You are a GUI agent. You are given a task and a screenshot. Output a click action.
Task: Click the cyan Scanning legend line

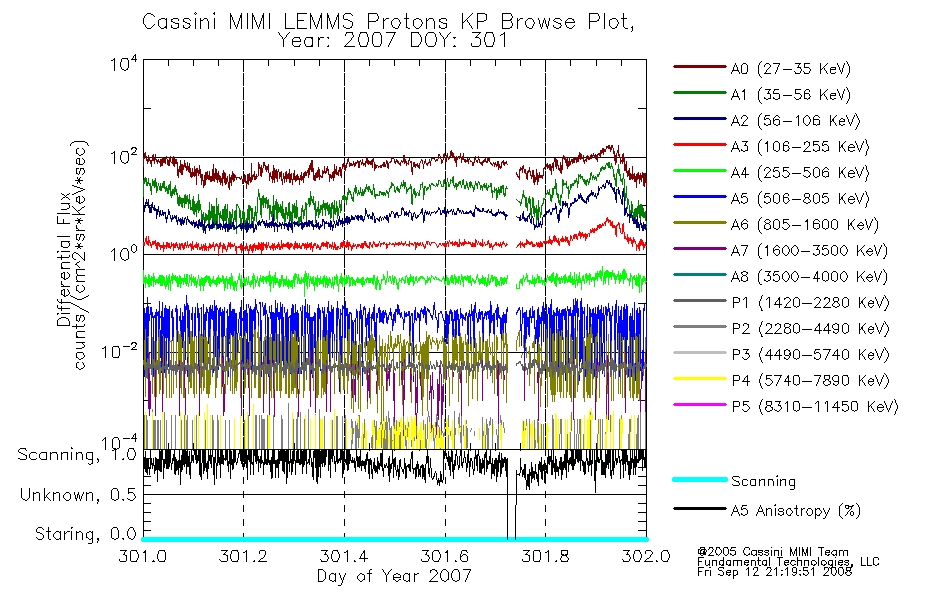click(x=699, y=479)
